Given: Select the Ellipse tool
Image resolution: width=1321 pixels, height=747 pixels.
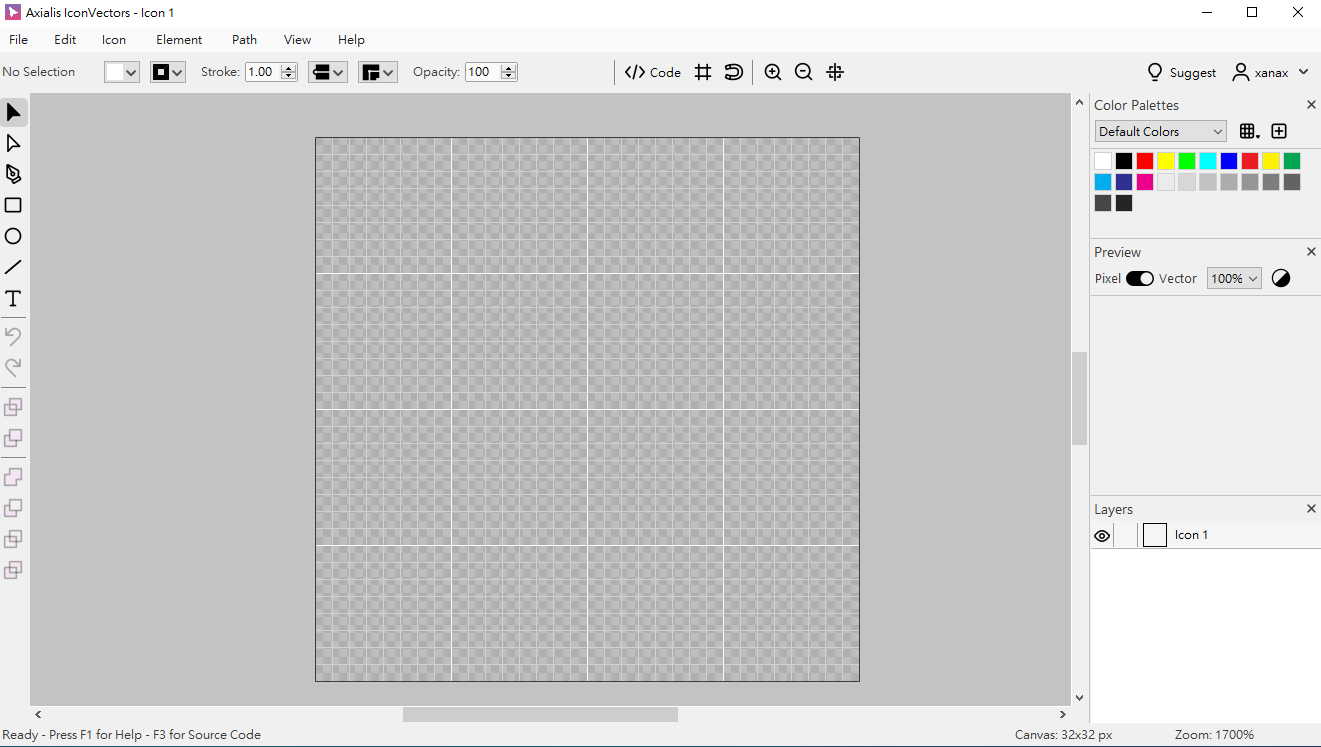Looking at the screenshot, I should pos(13,236).
